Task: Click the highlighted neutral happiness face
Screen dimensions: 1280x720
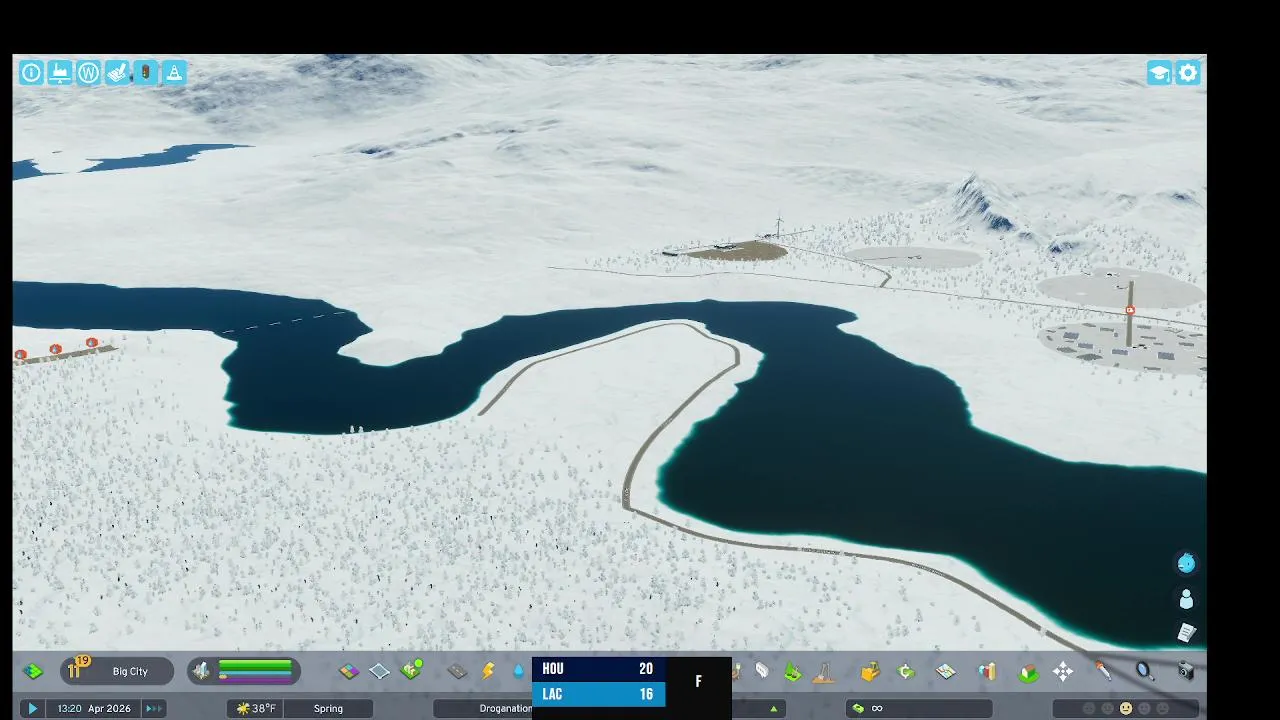Action: [x=1126, y=708]
